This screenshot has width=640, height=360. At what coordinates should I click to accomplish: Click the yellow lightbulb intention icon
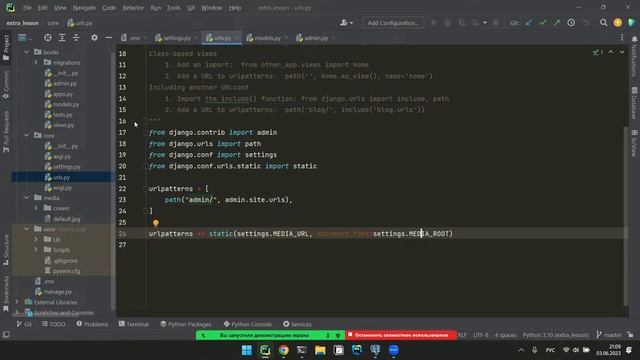click(x=156, y=223)
